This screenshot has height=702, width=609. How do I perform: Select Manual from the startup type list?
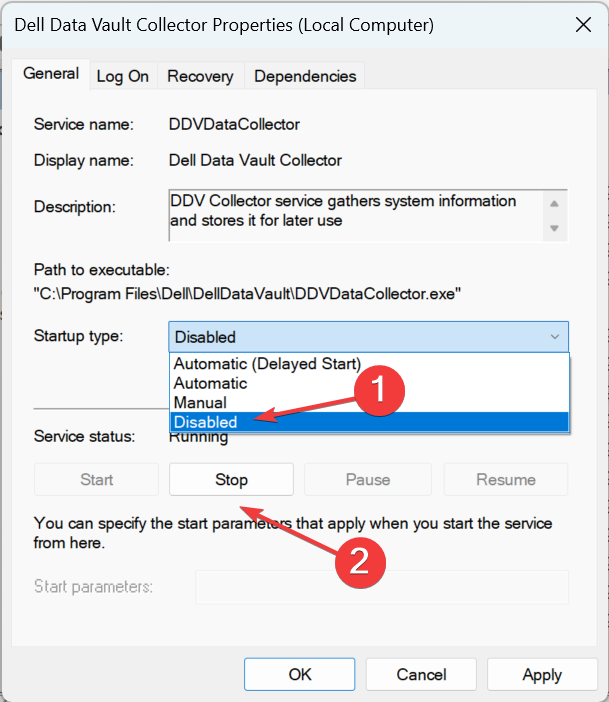pos(200,403)
